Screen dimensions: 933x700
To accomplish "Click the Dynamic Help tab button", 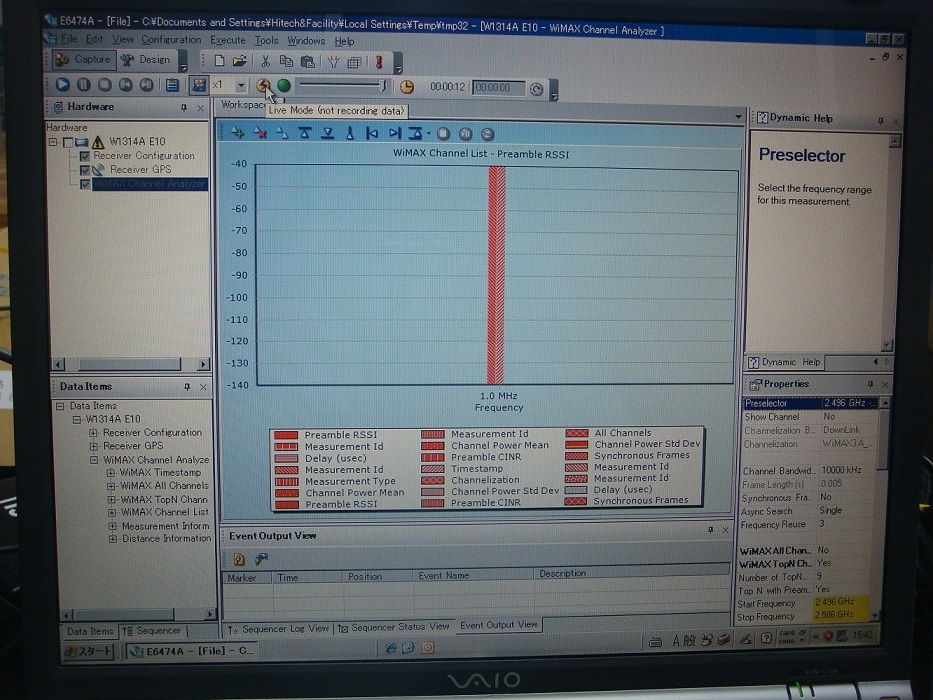I will pyautogui.click(x=786, y=362).
